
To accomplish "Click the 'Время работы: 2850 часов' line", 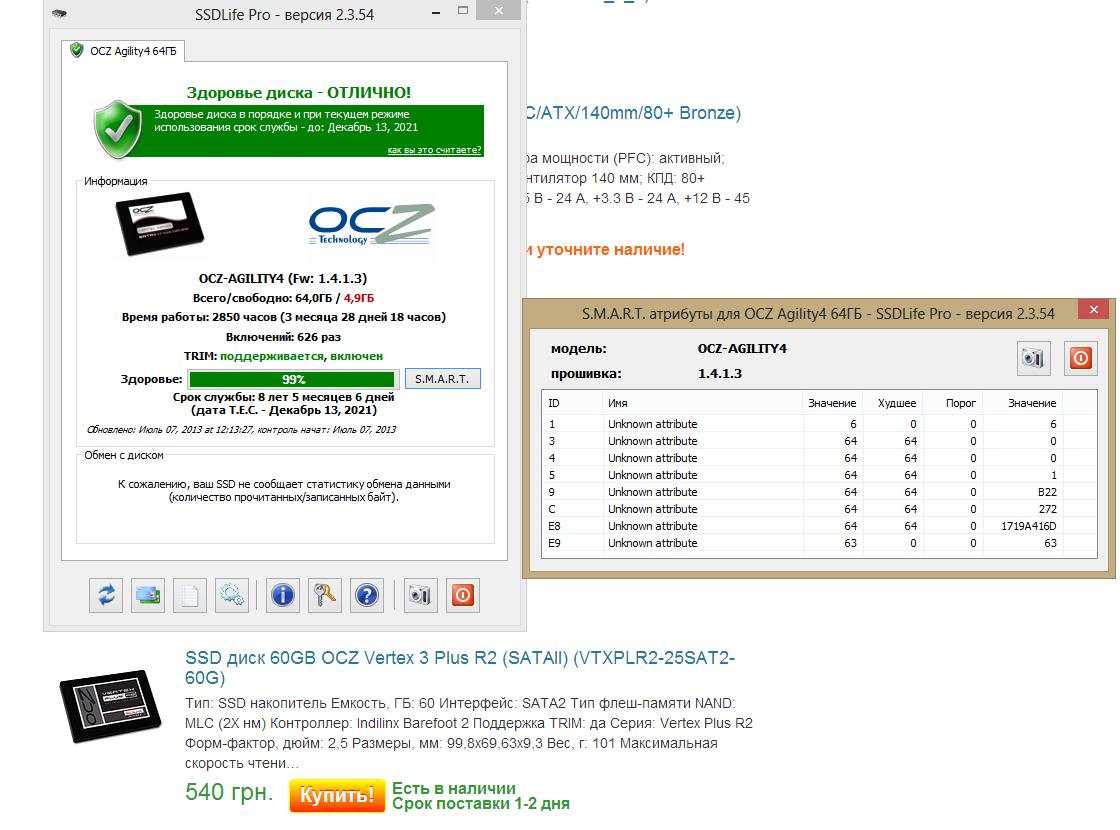I will (x=284, y=317).
